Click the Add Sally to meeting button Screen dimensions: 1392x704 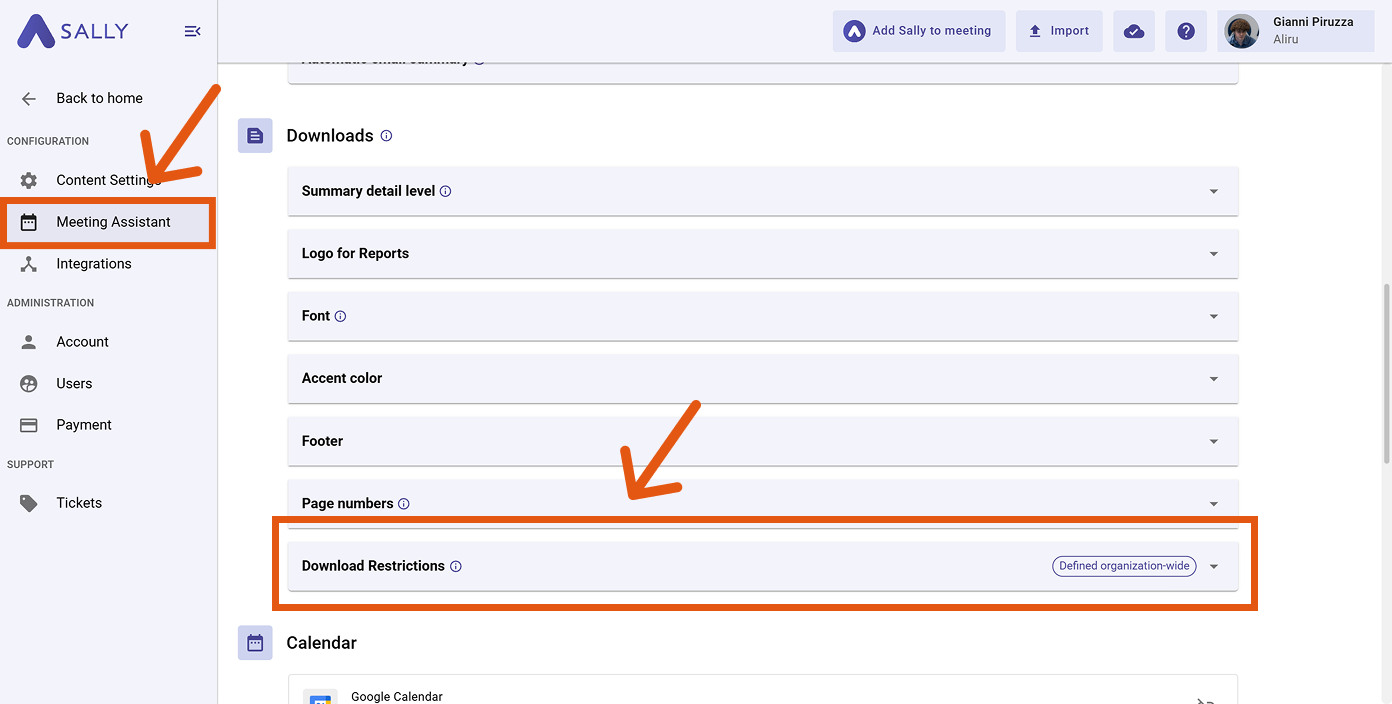tap(918, 31)
